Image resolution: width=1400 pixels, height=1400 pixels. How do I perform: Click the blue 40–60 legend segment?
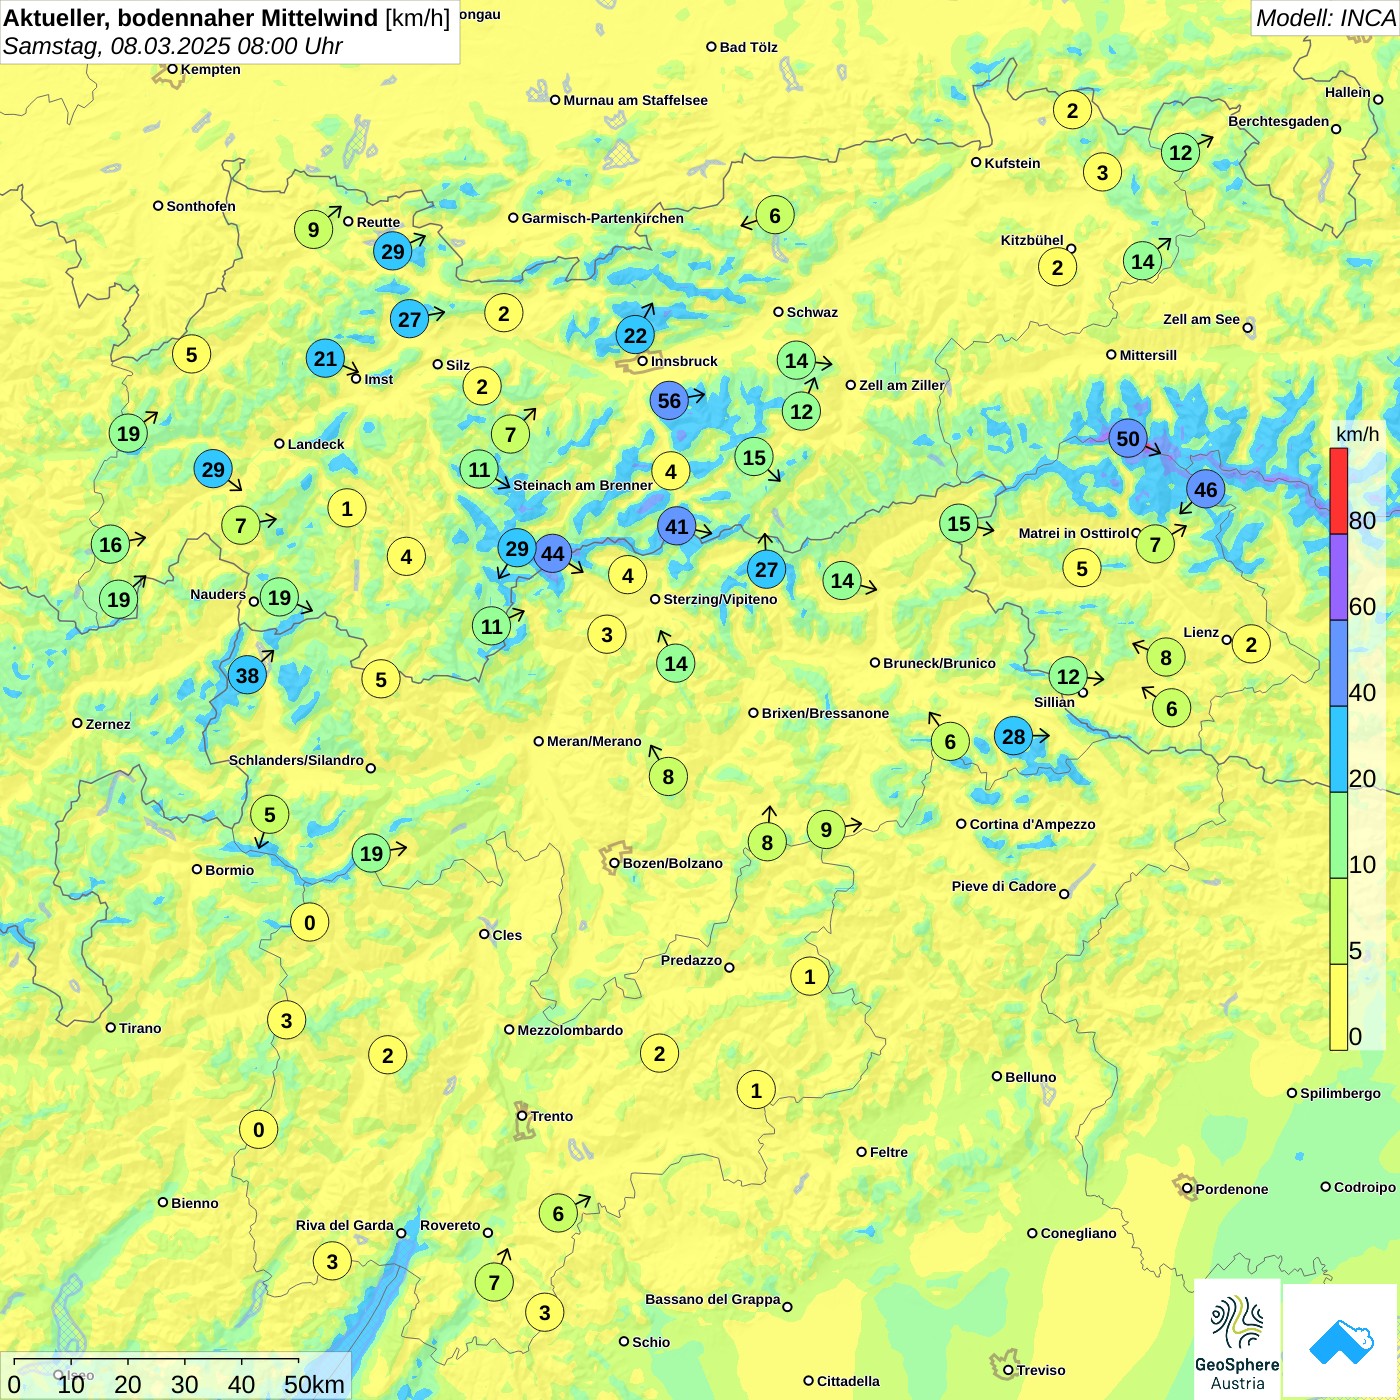pos(1338,663)
